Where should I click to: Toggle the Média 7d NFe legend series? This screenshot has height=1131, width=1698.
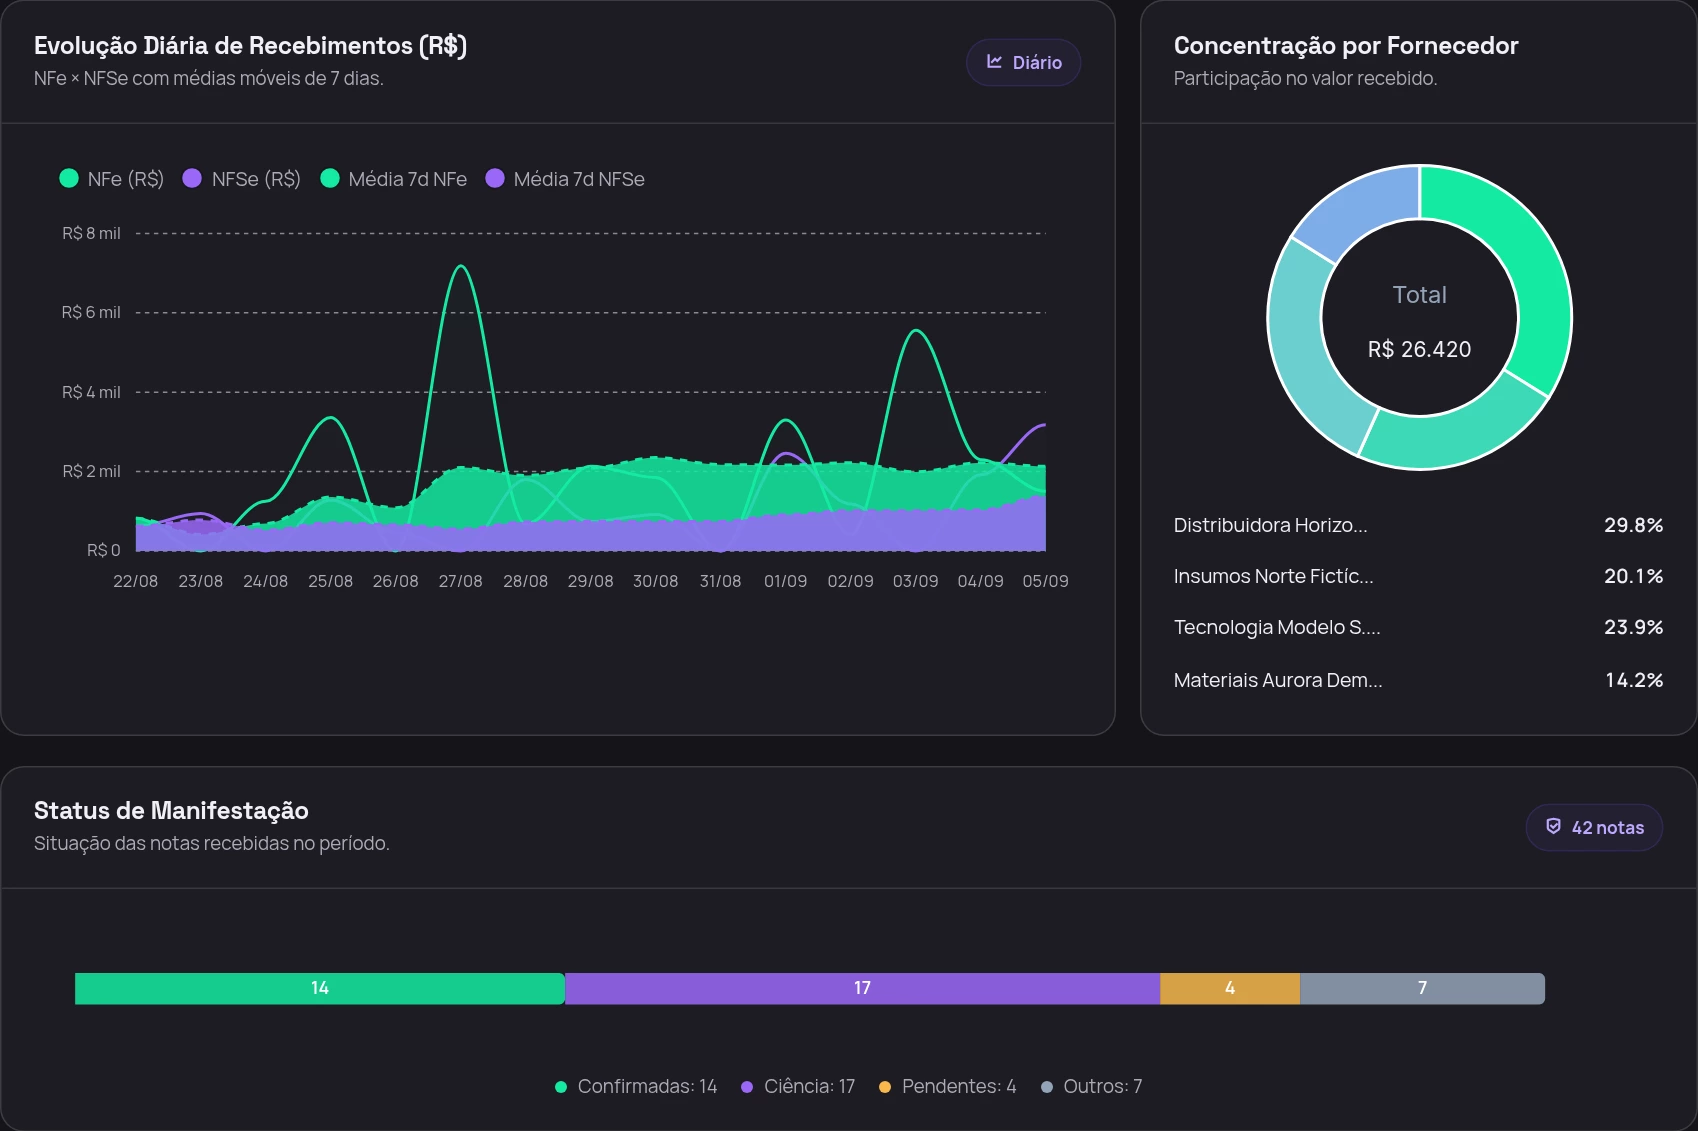393,179
